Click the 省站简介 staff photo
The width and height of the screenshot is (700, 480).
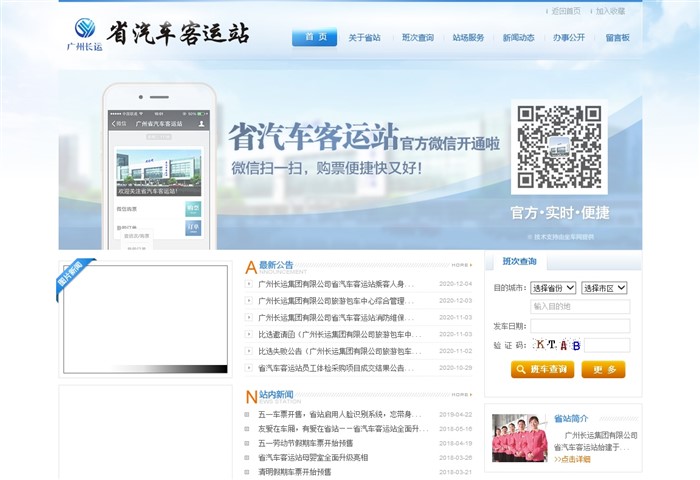click(519, 438)
